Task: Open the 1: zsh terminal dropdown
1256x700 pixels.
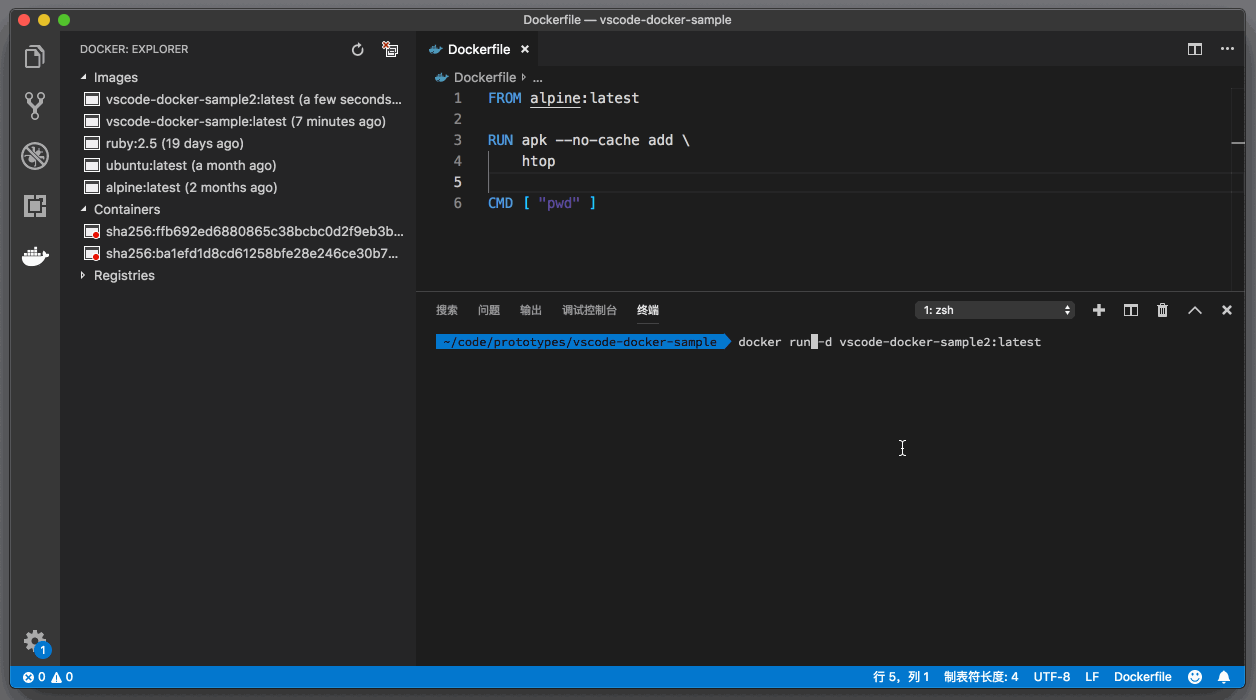Action: coord(995,310)
